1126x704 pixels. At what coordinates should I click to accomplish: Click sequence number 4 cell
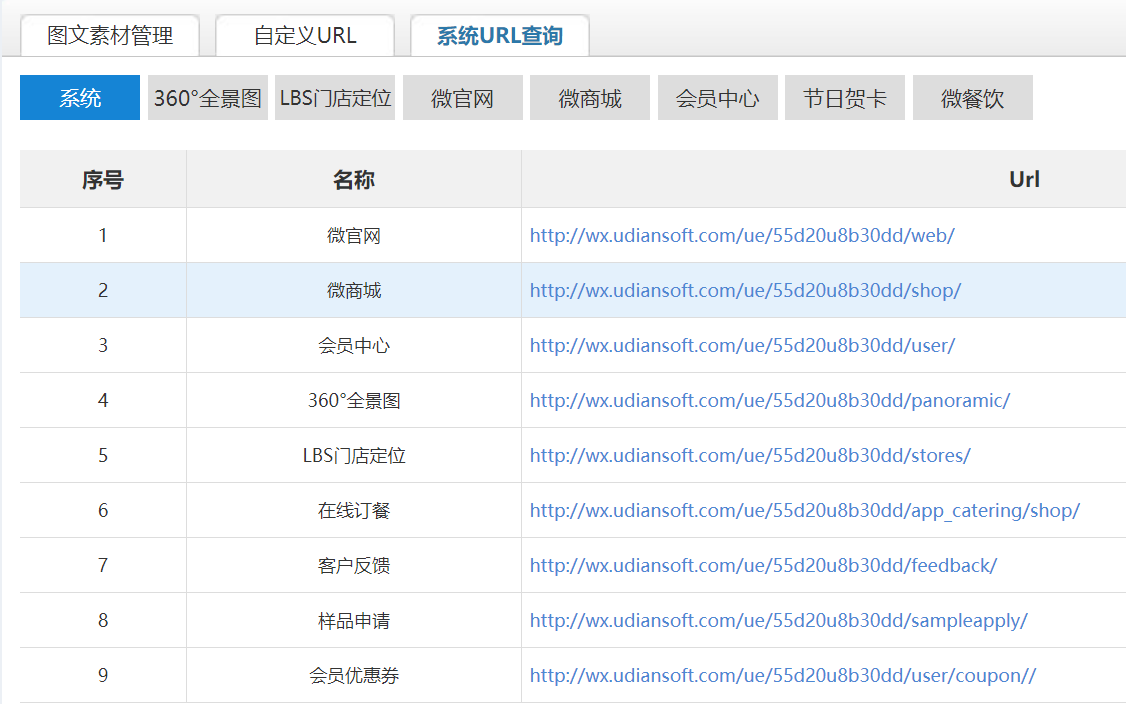(103, 400)
